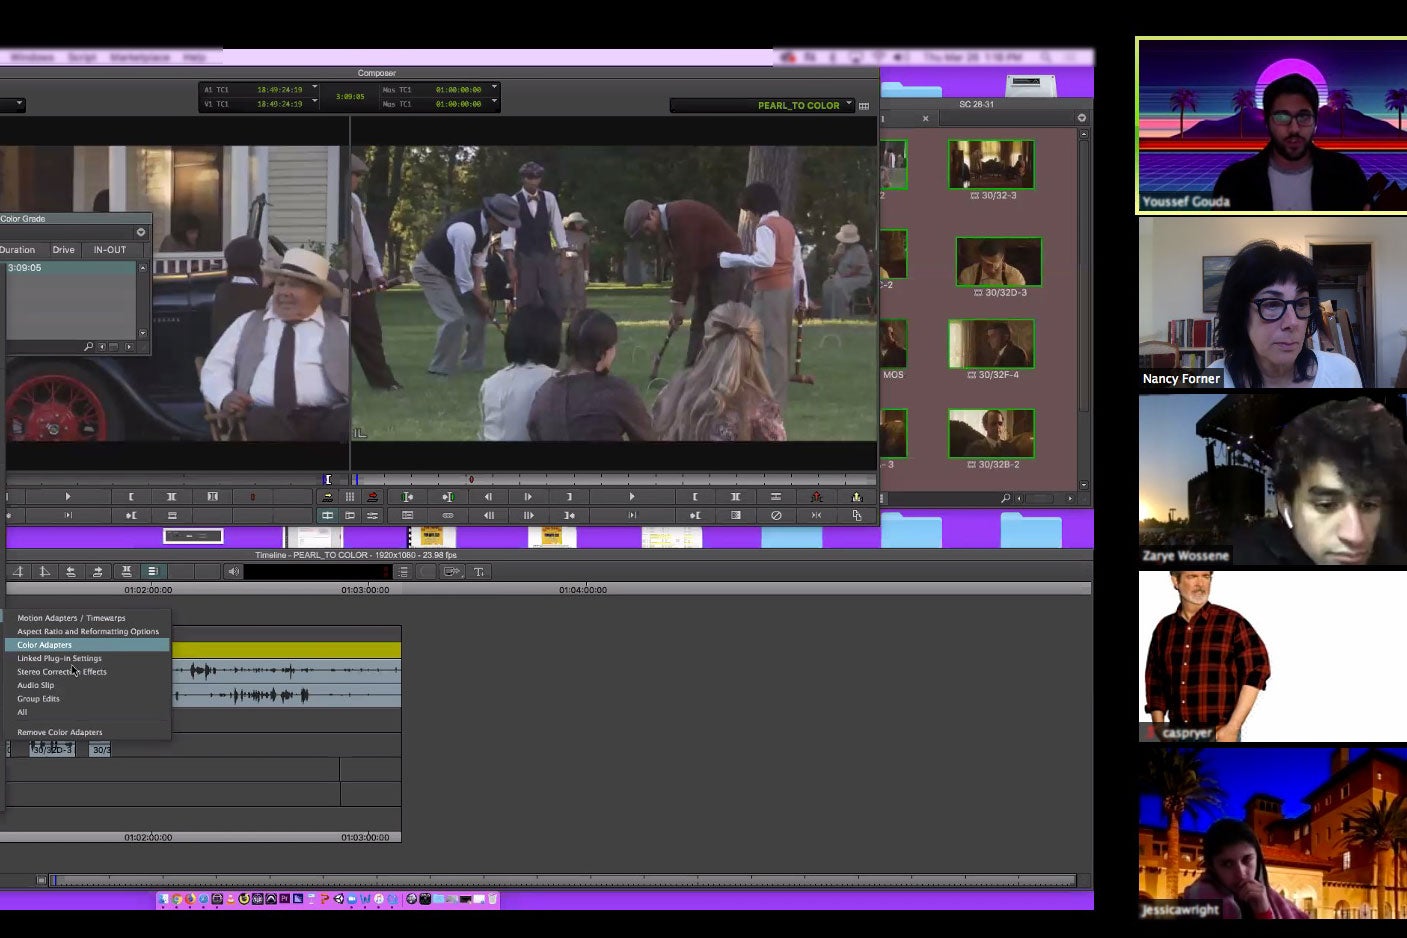
Task: Click the Drive button in Color Grade window
Action: pos(63,249)
